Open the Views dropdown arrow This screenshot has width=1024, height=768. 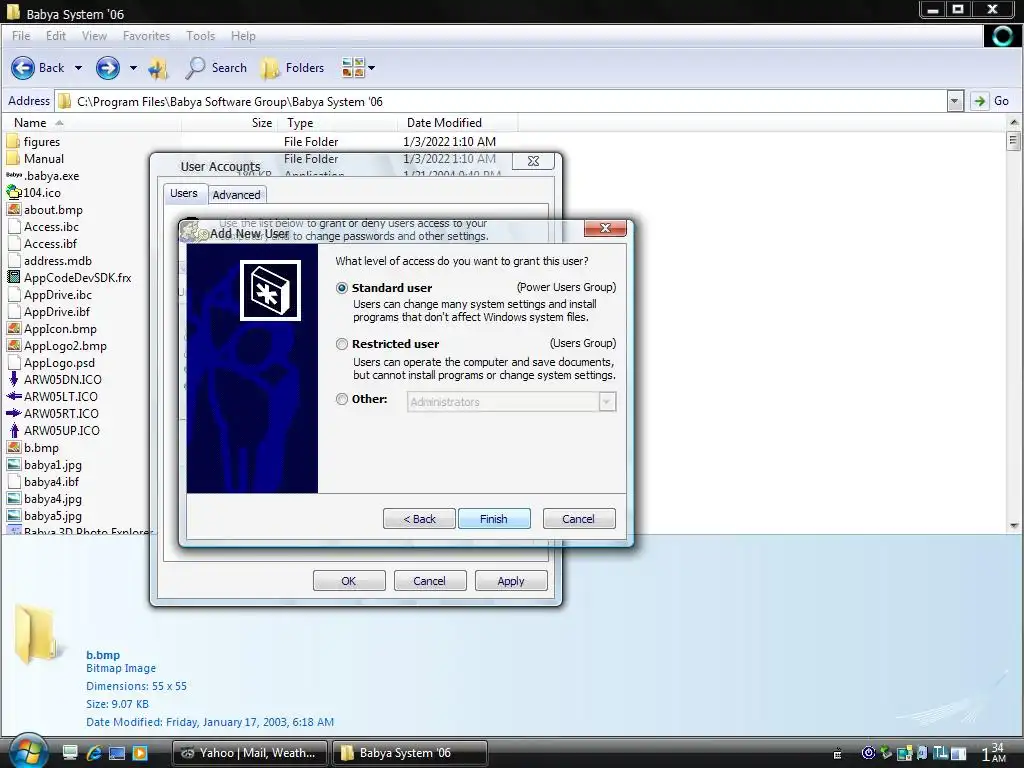[372, 68]
